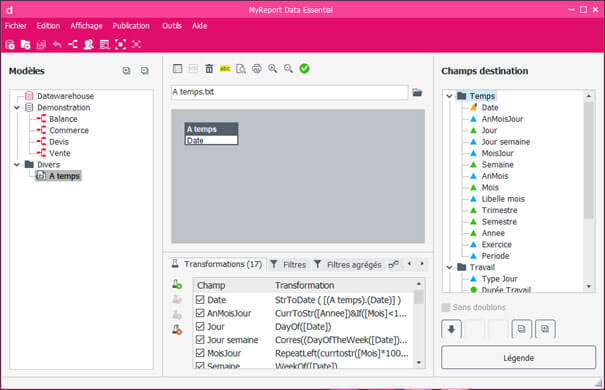The image size is (605, 390).
Task: Click the green validate checkmark icon
Action: tap(304, 69)
